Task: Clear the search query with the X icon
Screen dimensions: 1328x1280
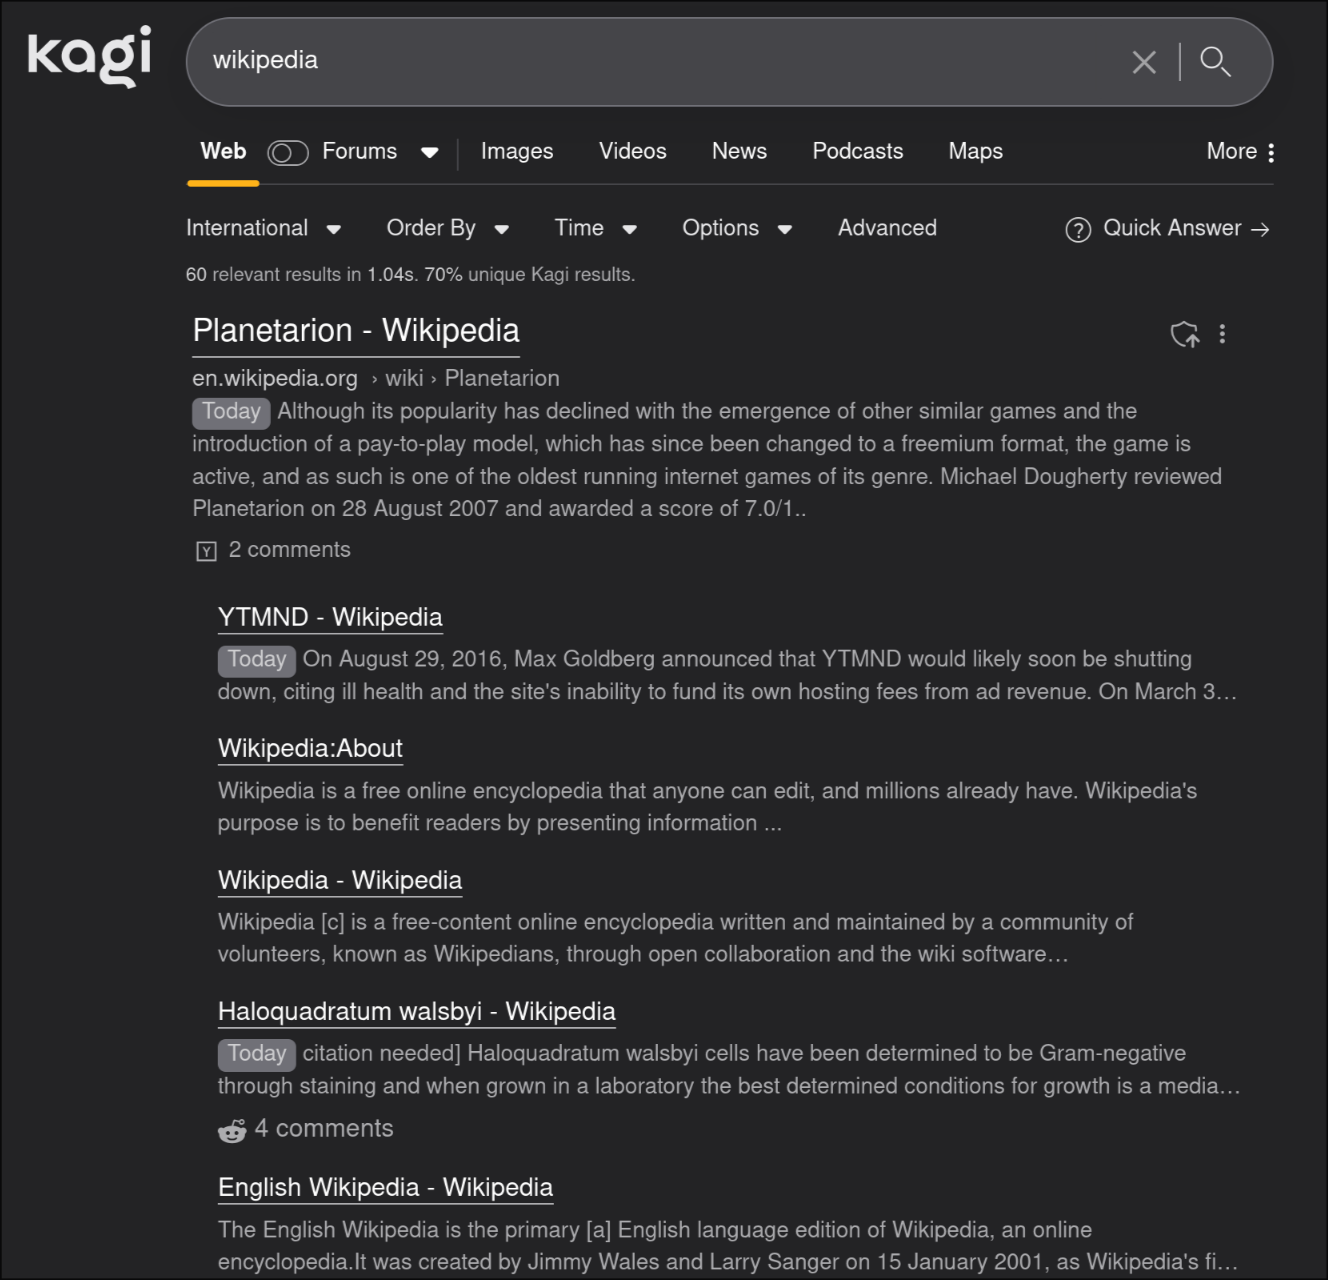Action: [1144, 62]
